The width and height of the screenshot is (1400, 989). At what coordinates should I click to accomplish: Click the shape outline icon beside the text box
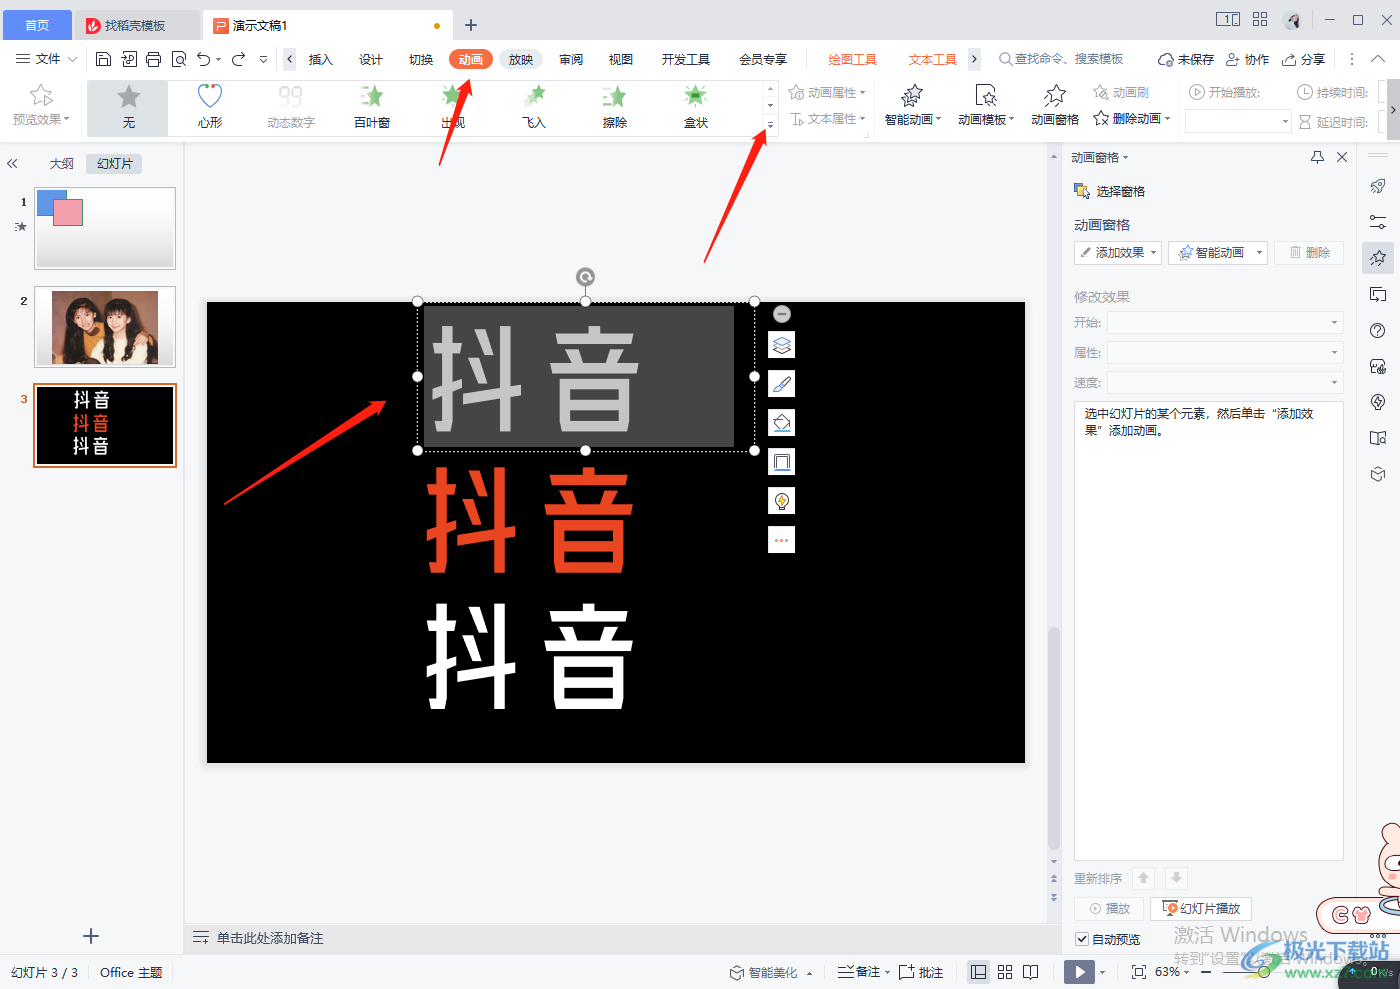point(782,462)
